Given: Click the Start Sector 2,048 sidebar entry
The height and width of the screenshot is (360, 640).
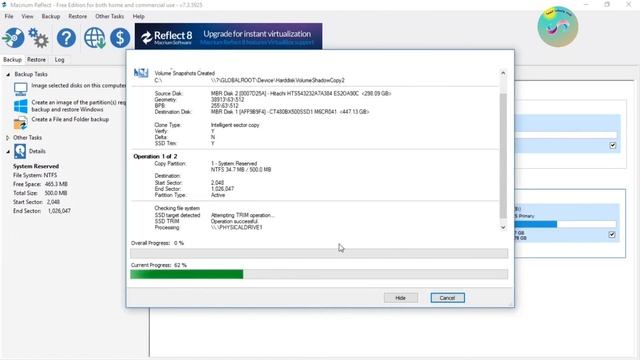Looking at the screenshot, I should tap(36, 202).
